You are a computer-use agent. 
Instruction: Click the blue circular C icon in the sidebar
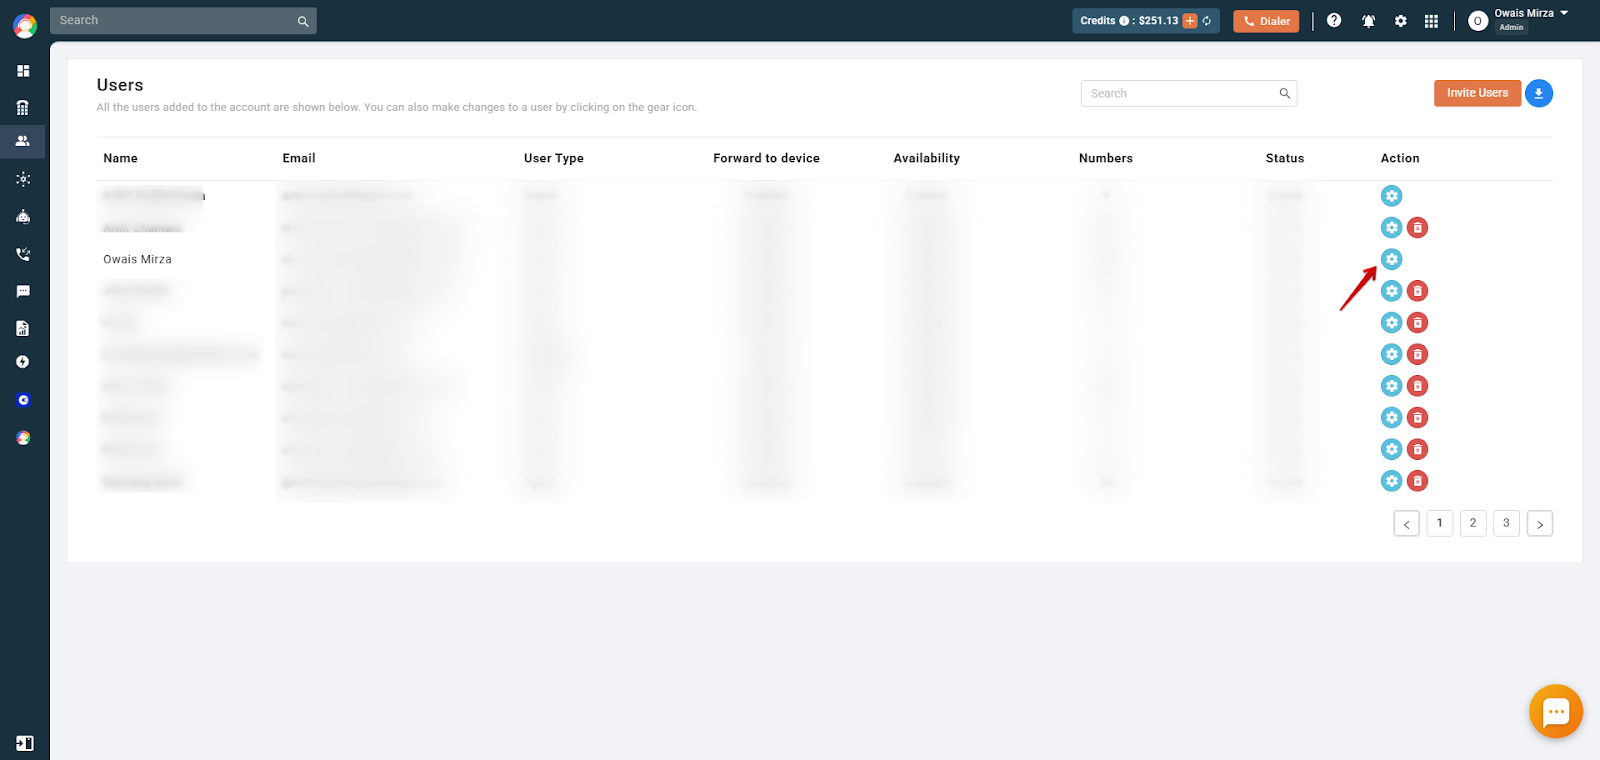(23, 400)
